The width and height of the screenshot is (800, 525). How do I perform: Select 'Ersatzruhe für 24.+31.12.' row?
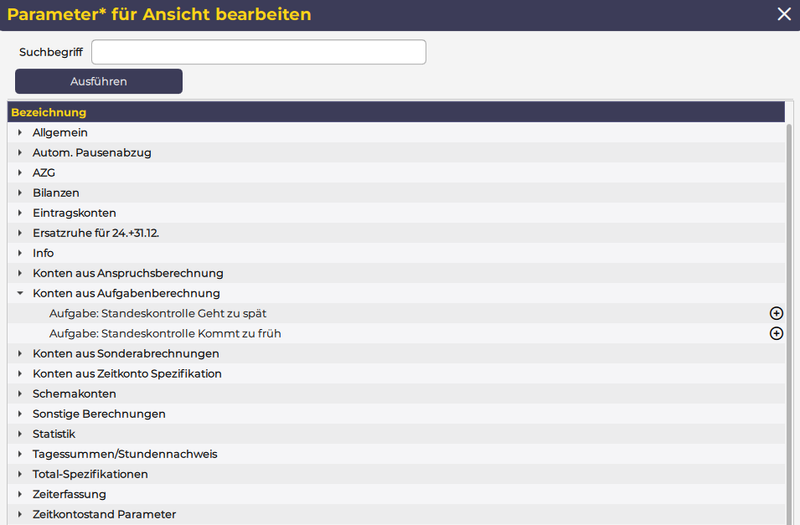pyautogui.click(x=96, y=233)
